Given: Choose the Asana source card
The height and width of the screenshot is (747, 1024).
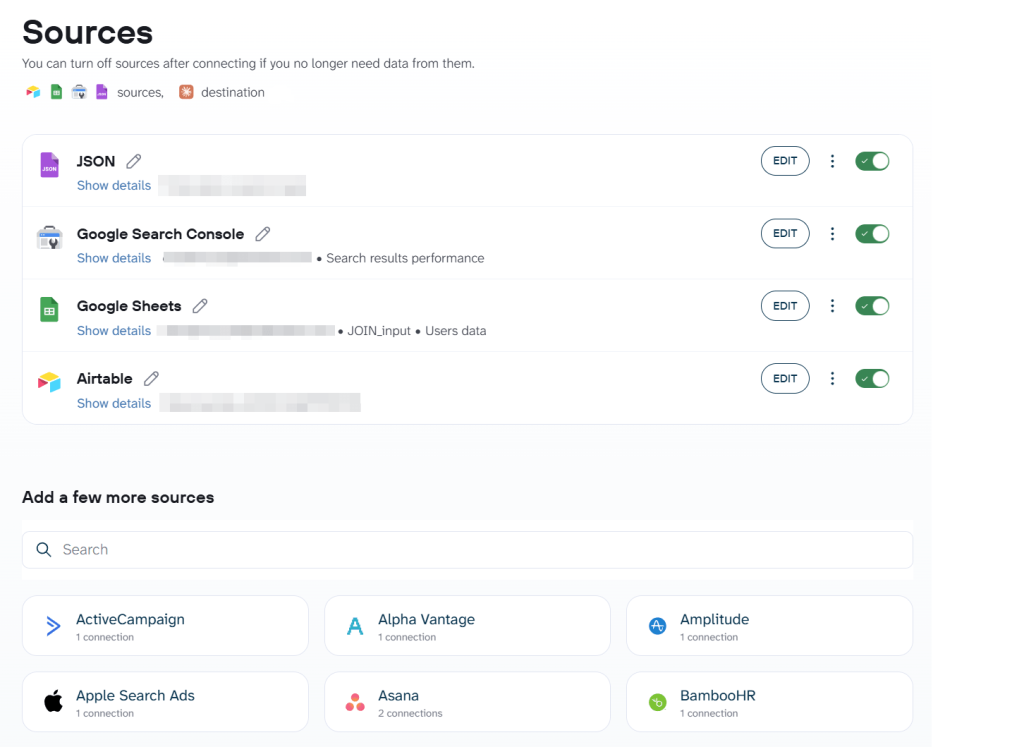Looking at the screenshot, I should (468, 702).
